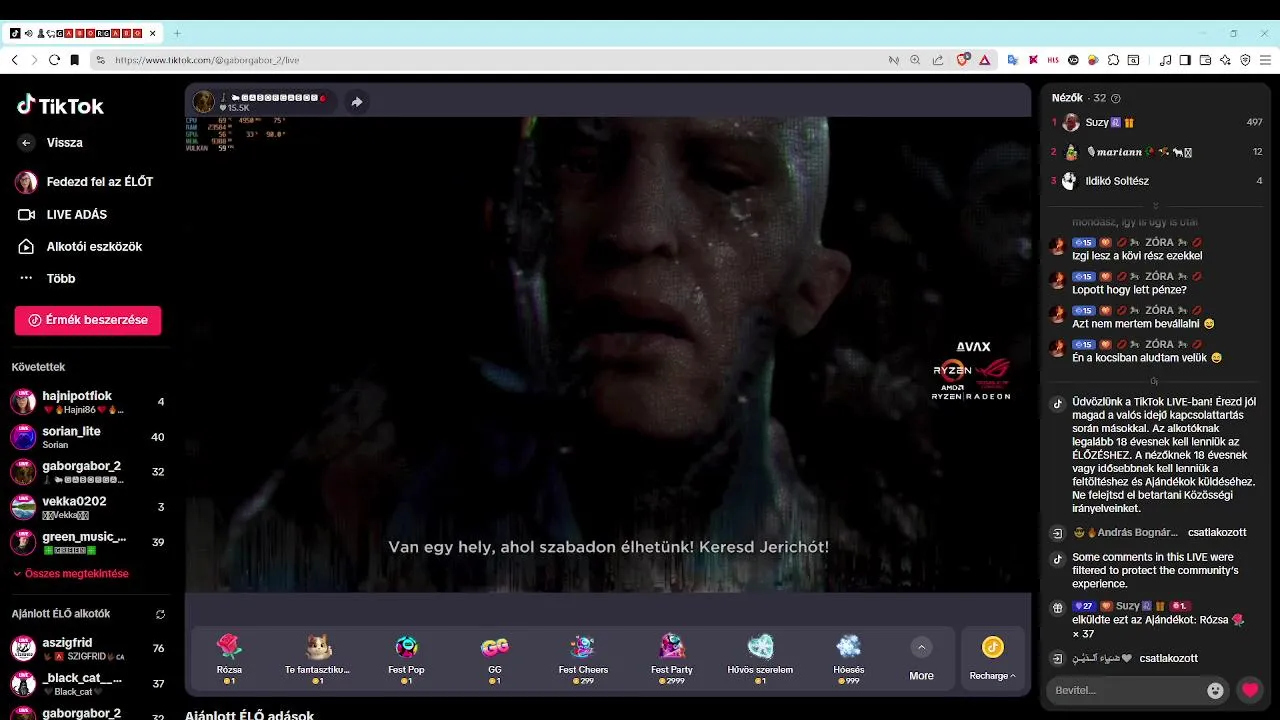Refresh the Ajánlott ÉLŐ alkotók list
Viewport: 1280px width, 720px height.
click(160, 614)
